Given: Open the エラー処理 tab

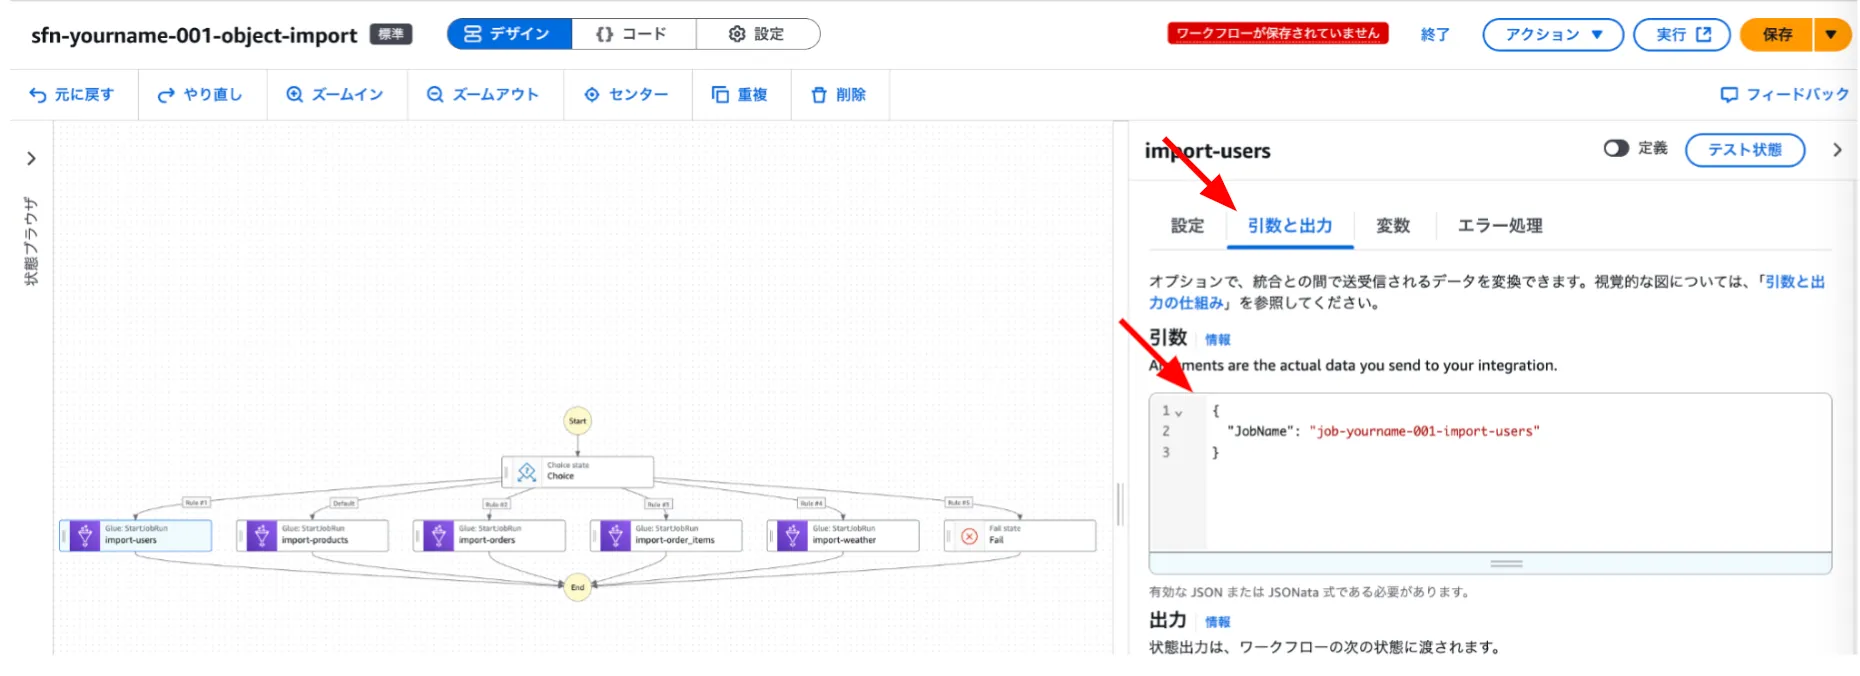Looking at the screenshot, I should click(1499, 226).
